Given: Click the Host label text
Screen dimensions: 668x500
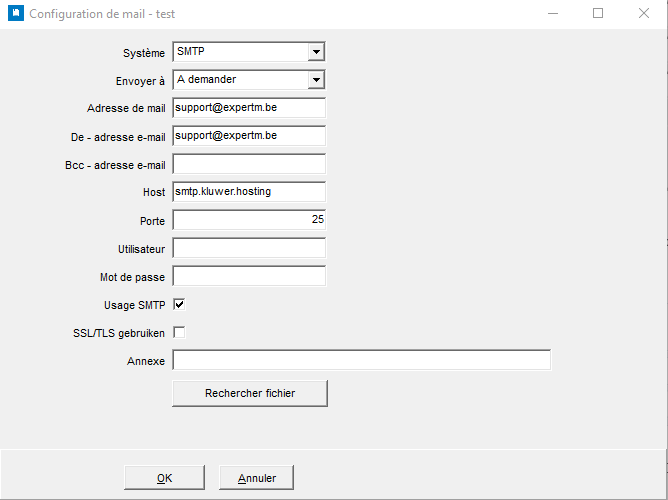Looking at the screenshot, I should (x=154, y=193).
